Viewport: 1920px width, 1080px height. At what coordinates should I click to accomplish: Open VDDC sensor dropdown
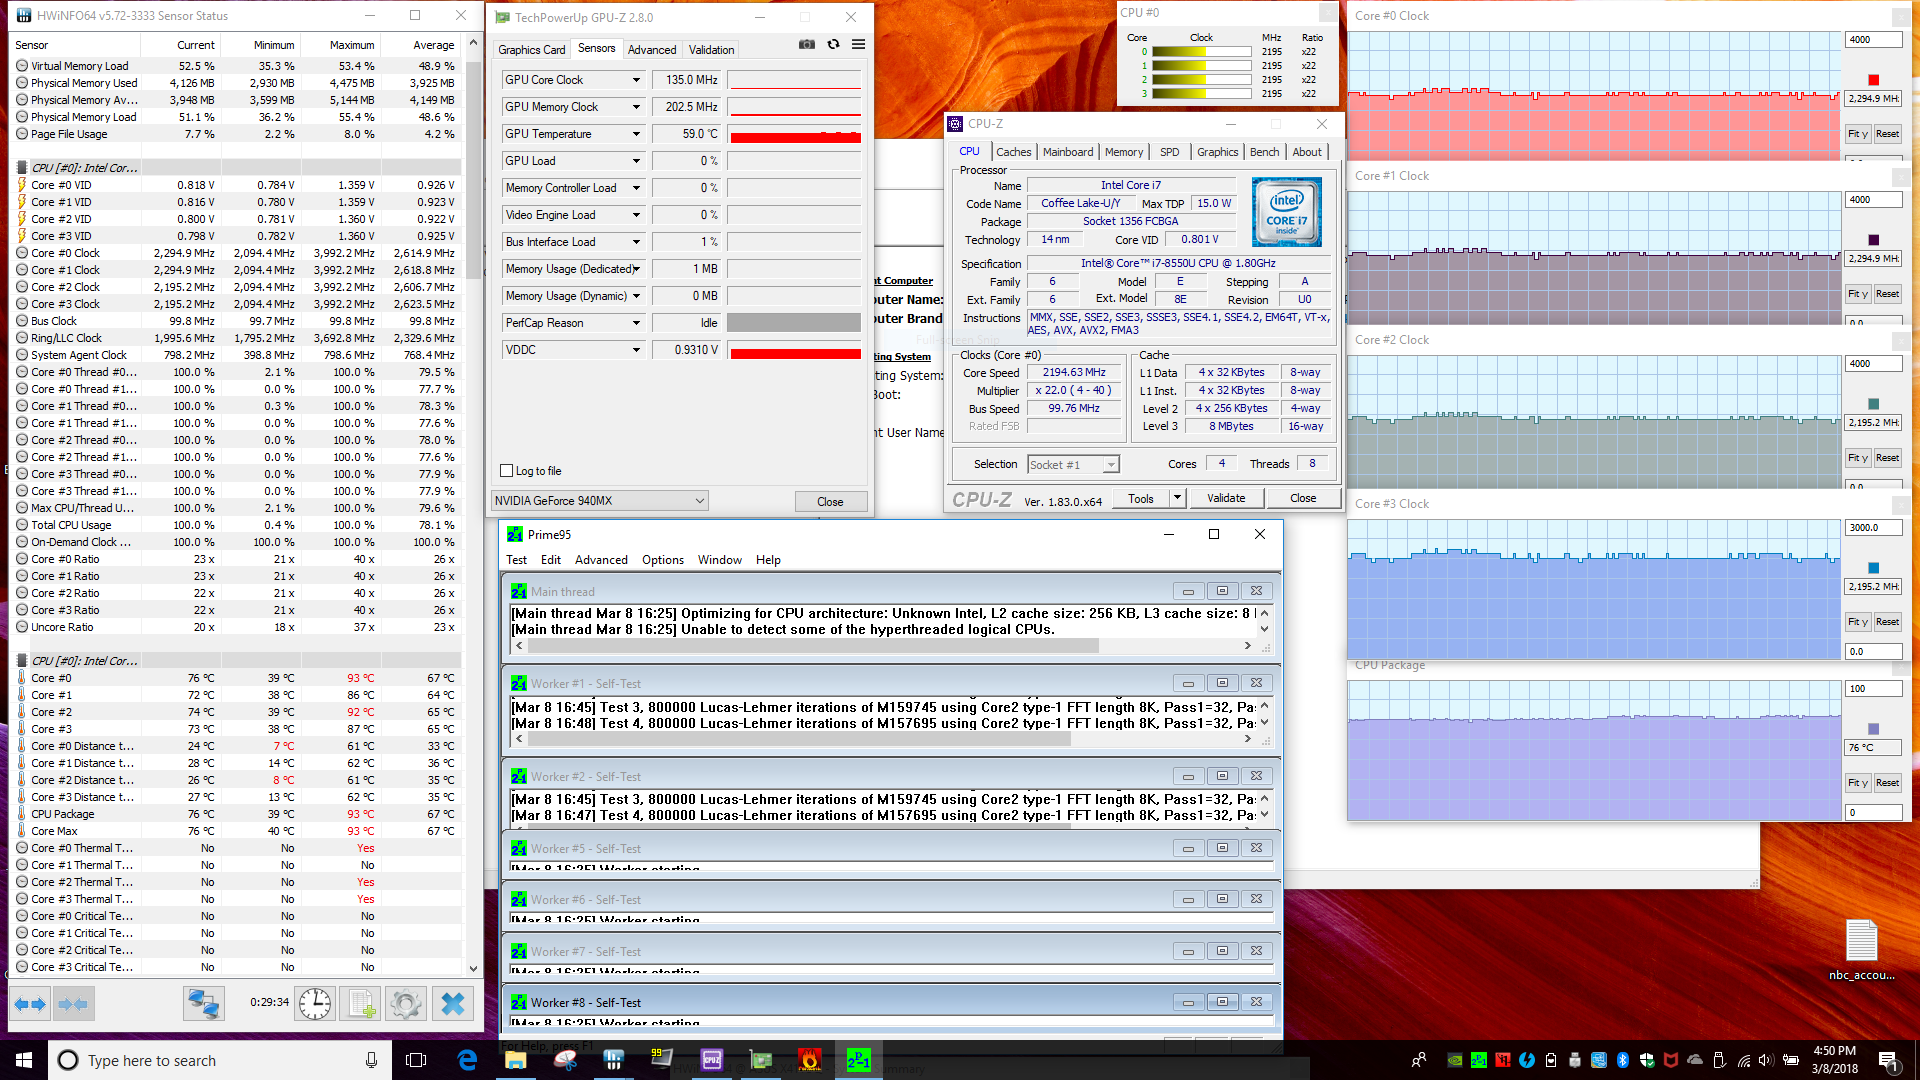[x=636, y=350]
